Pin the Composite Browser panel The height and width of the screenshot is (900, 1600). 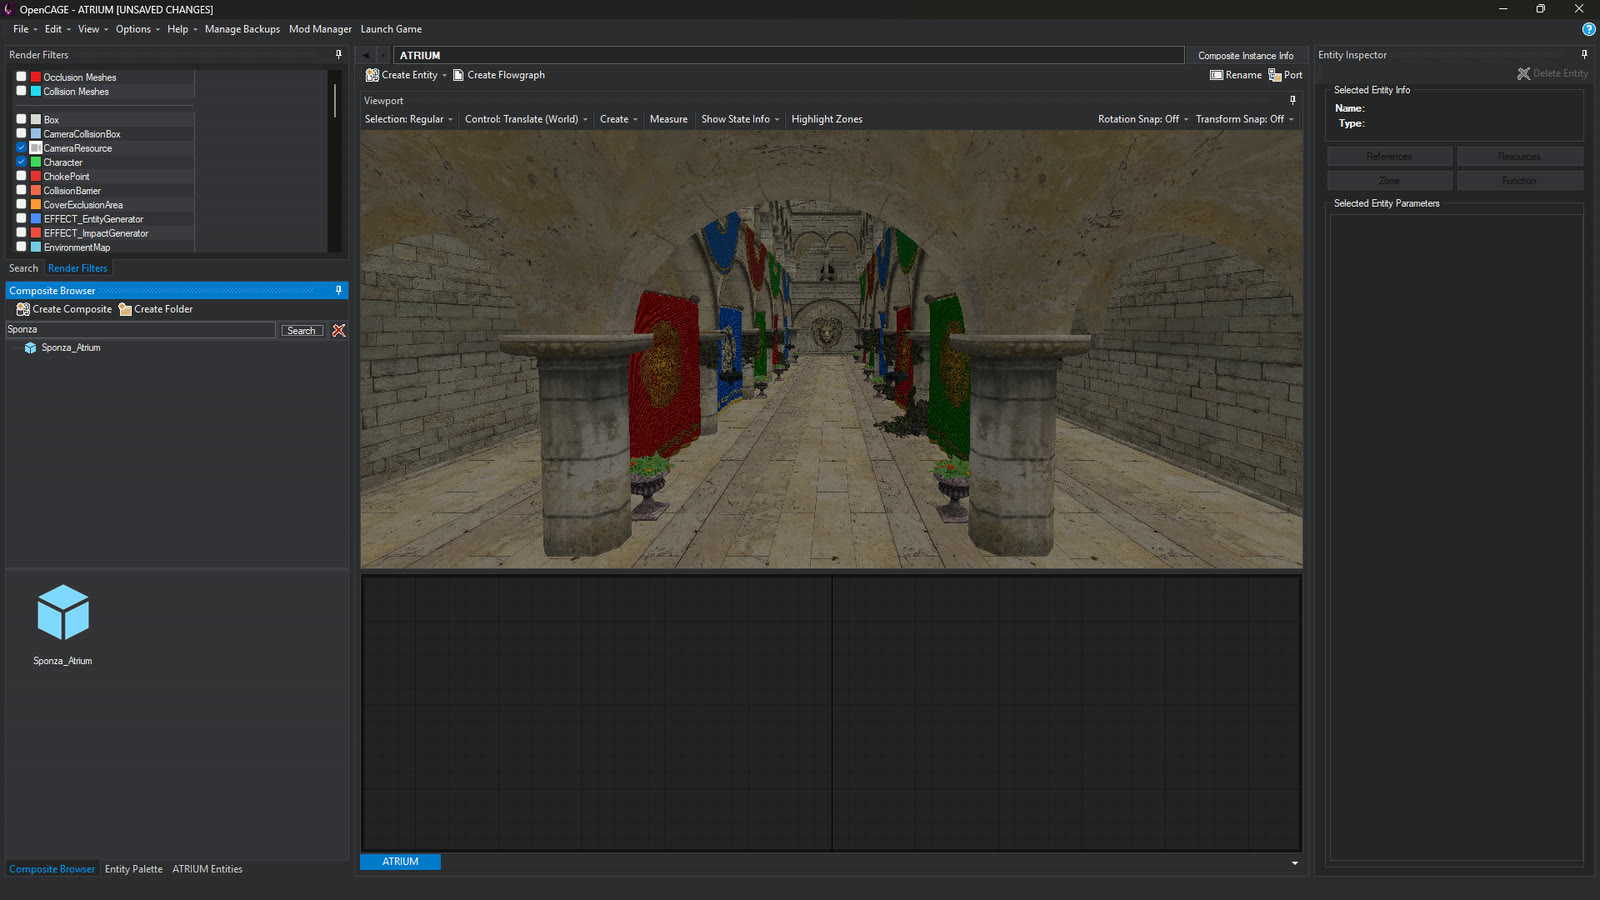pos(338,290)
